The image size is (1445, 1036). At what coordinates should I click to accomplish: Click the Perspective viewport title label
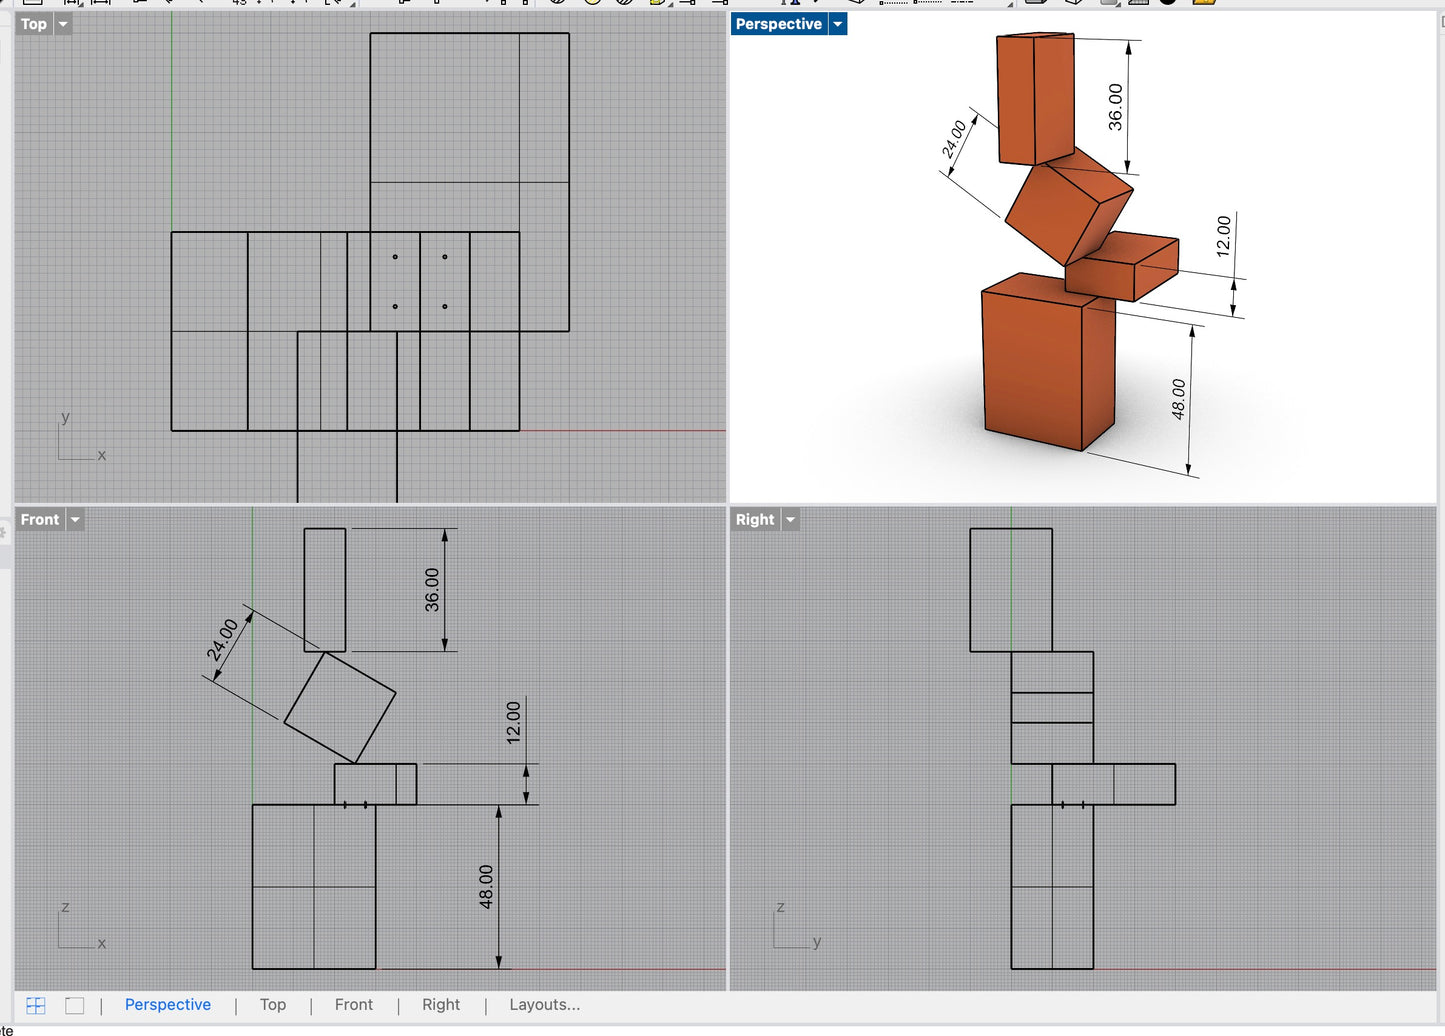point(778,24)
